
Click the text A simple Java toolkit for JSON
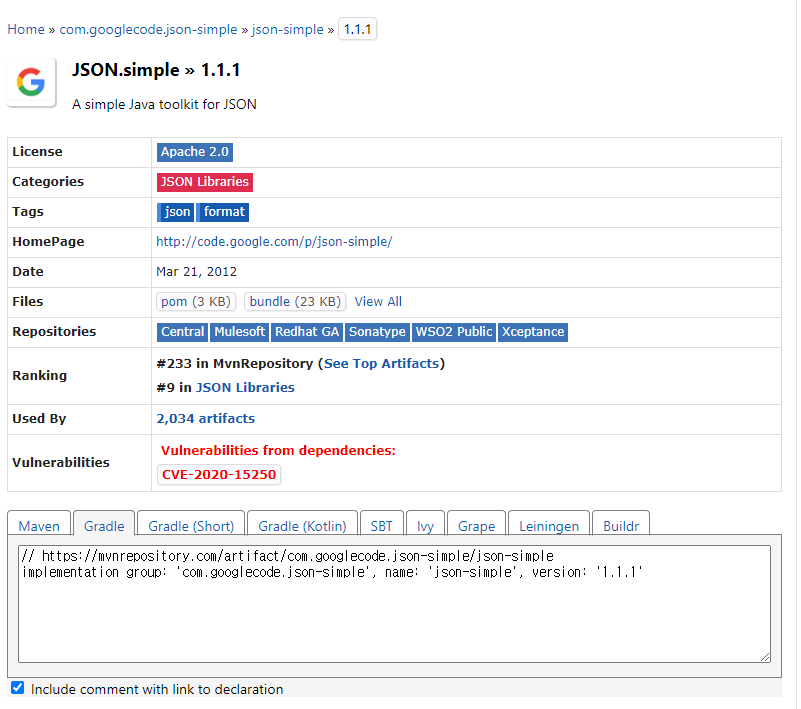(x=164, y=105)
